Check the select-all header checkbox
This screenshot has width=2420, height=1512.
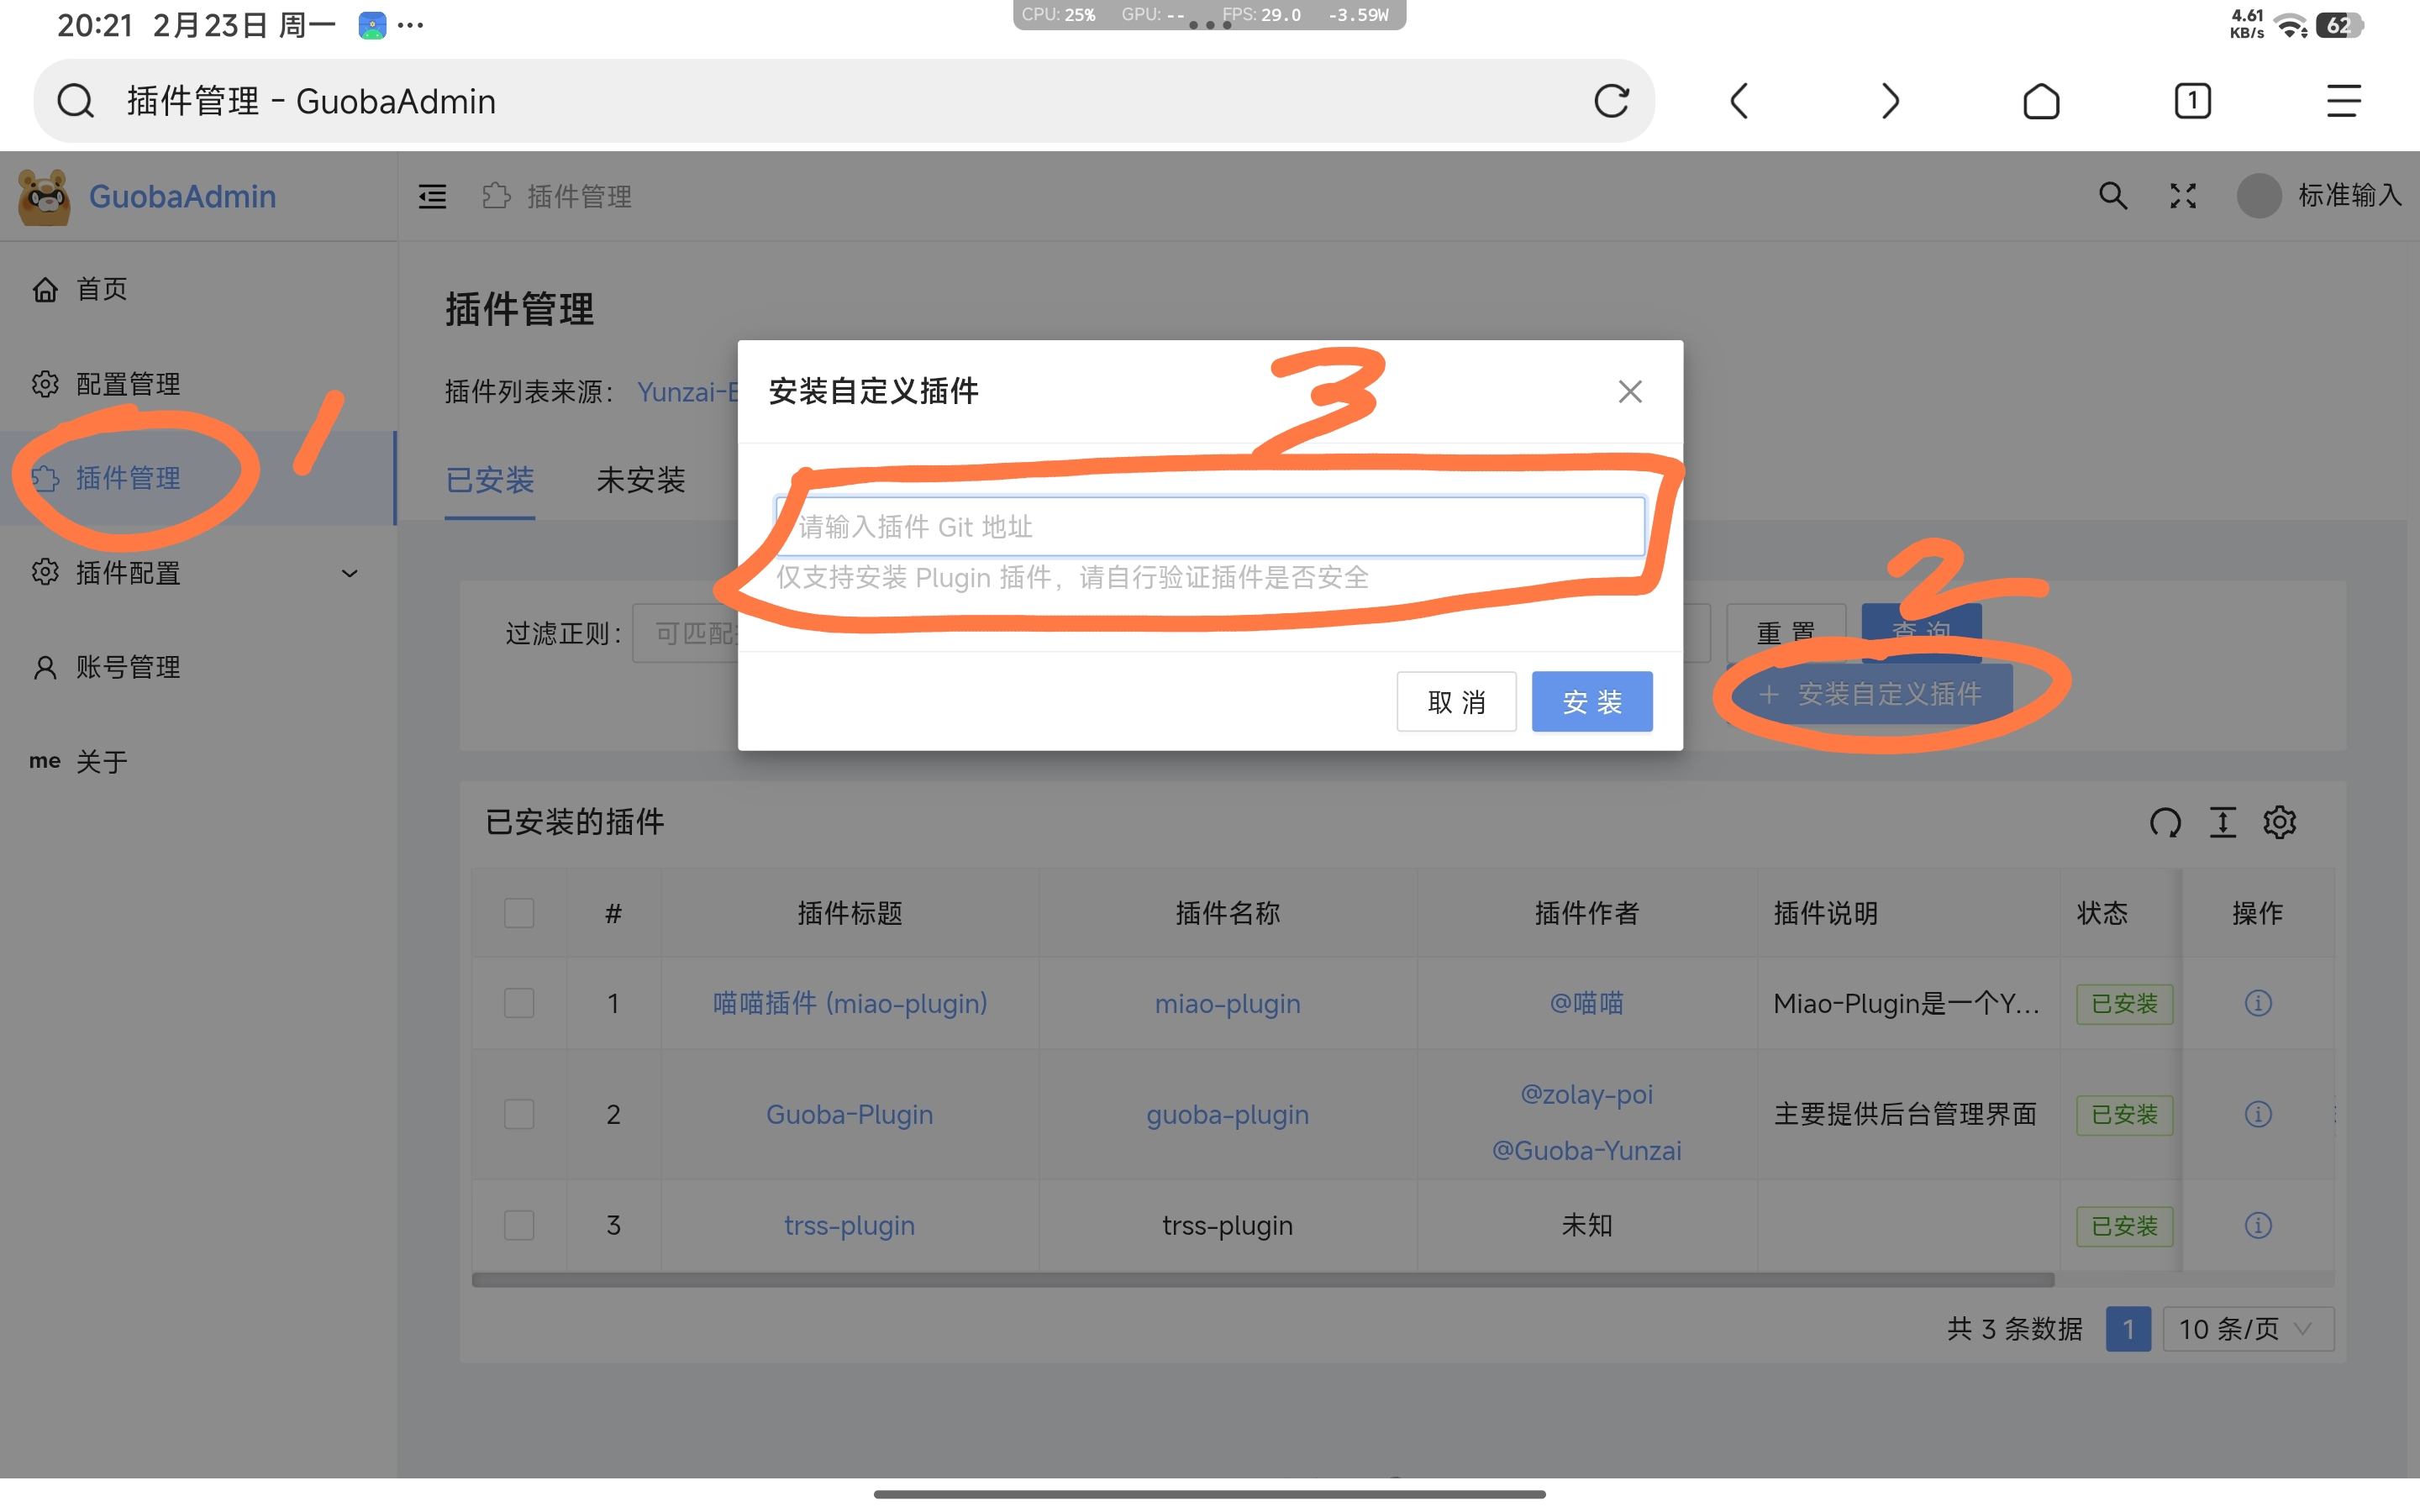coord(519,913)
